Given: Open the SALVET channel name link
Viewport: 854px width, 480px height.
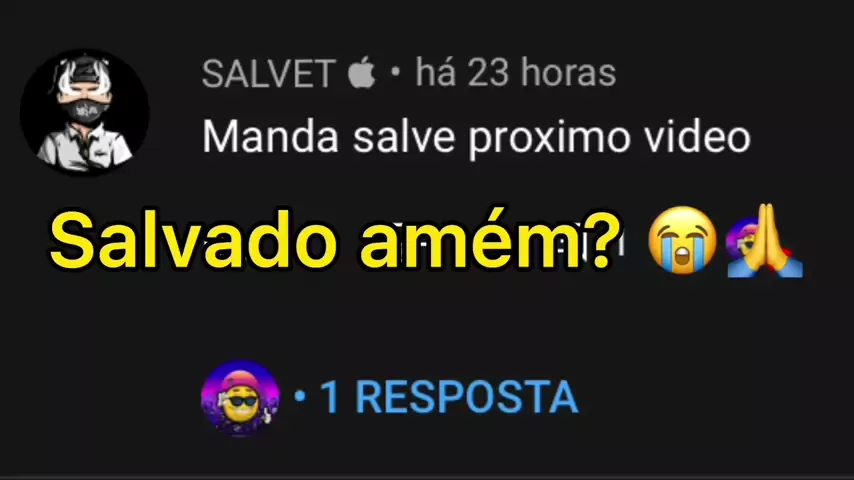Looking at the screenshot, I should [269, 74].
